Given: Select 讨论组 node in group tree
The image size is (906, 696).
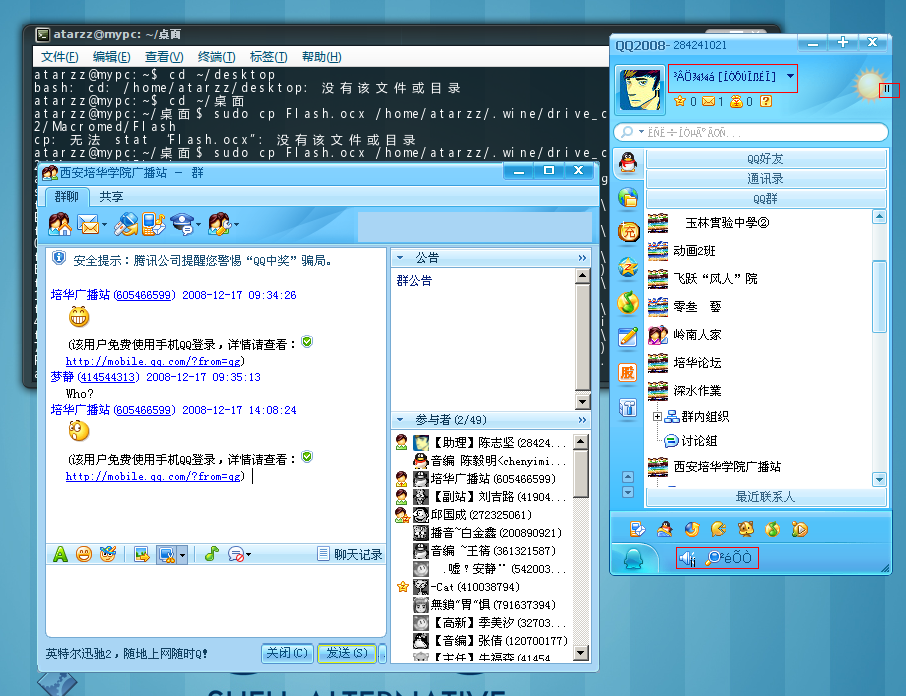Looking at the screenshot, I should click(692, 441).
